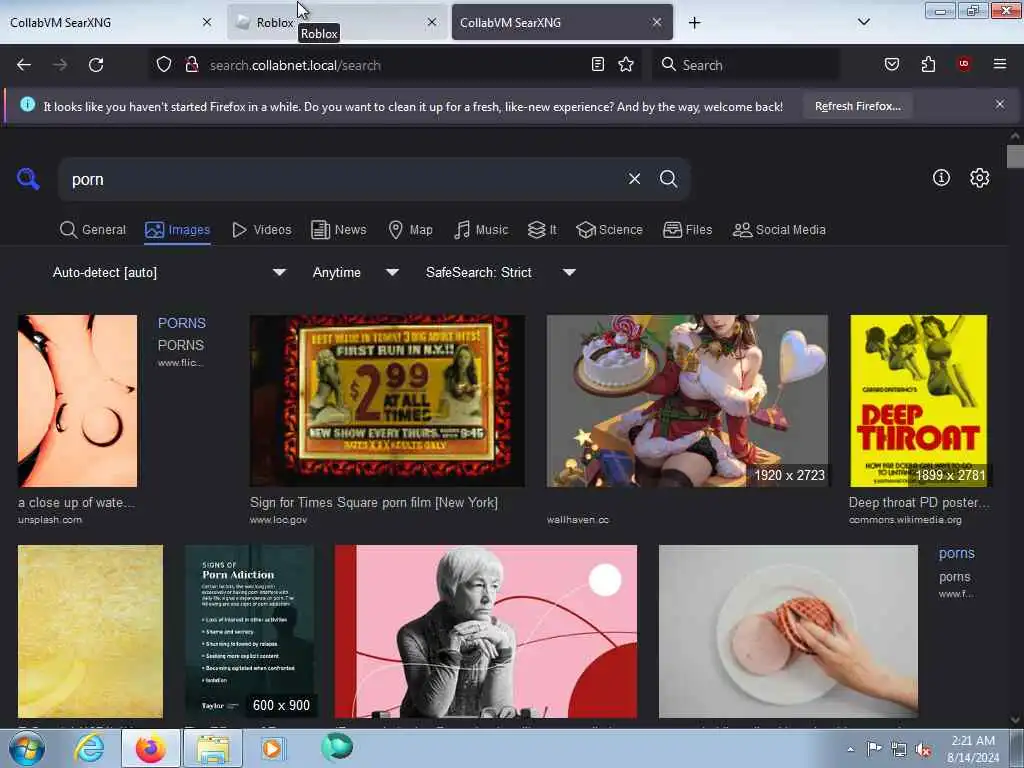
Task: Open the Windows Start button
Action: [x=26, y=748]
